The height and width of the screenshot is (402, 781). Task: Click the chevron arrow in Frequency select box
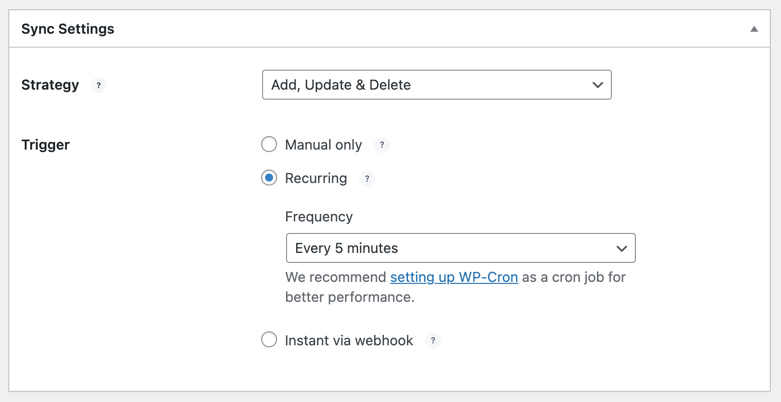coord(622,248)
